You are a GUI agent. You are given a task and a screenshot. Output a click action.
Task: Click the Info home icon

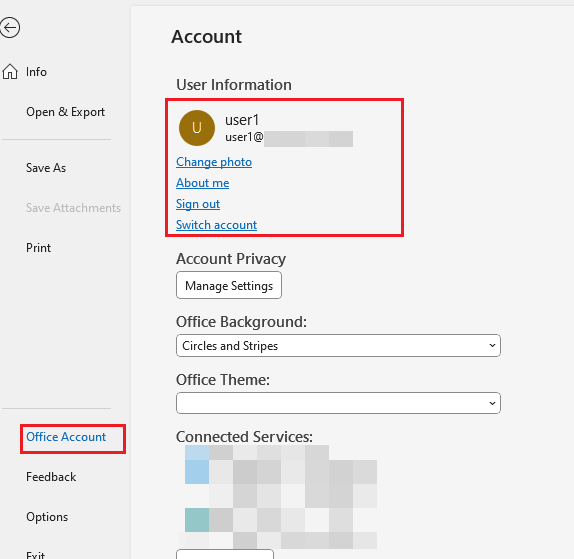pyautogui.click(x=10, y=72)
